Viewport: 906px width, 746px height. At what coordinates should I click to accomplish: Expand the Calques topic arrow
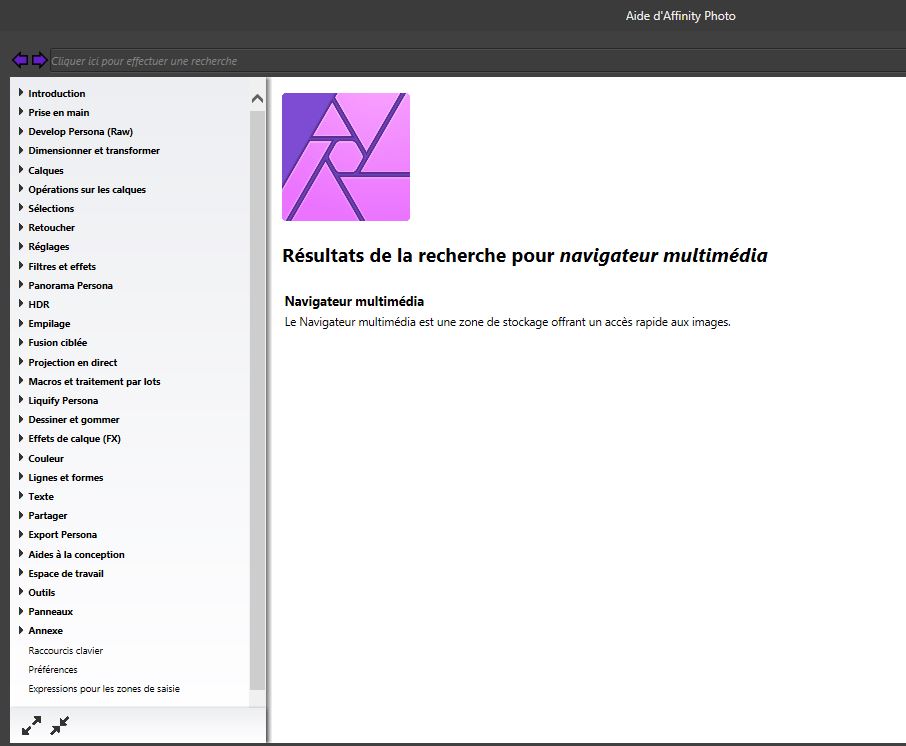pos(21,169)
